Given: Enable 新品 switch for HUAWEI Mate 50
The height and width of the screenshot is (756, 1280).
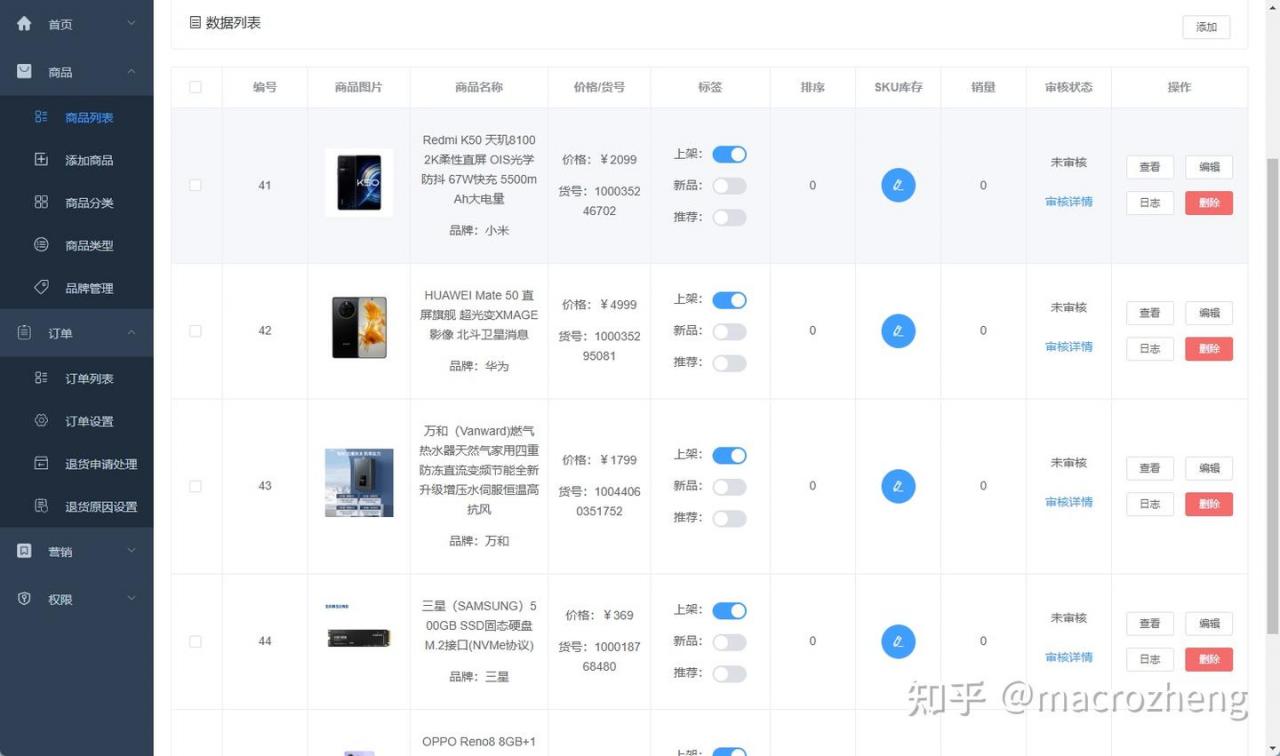Looking at the screenshot, I should [729, 331].
